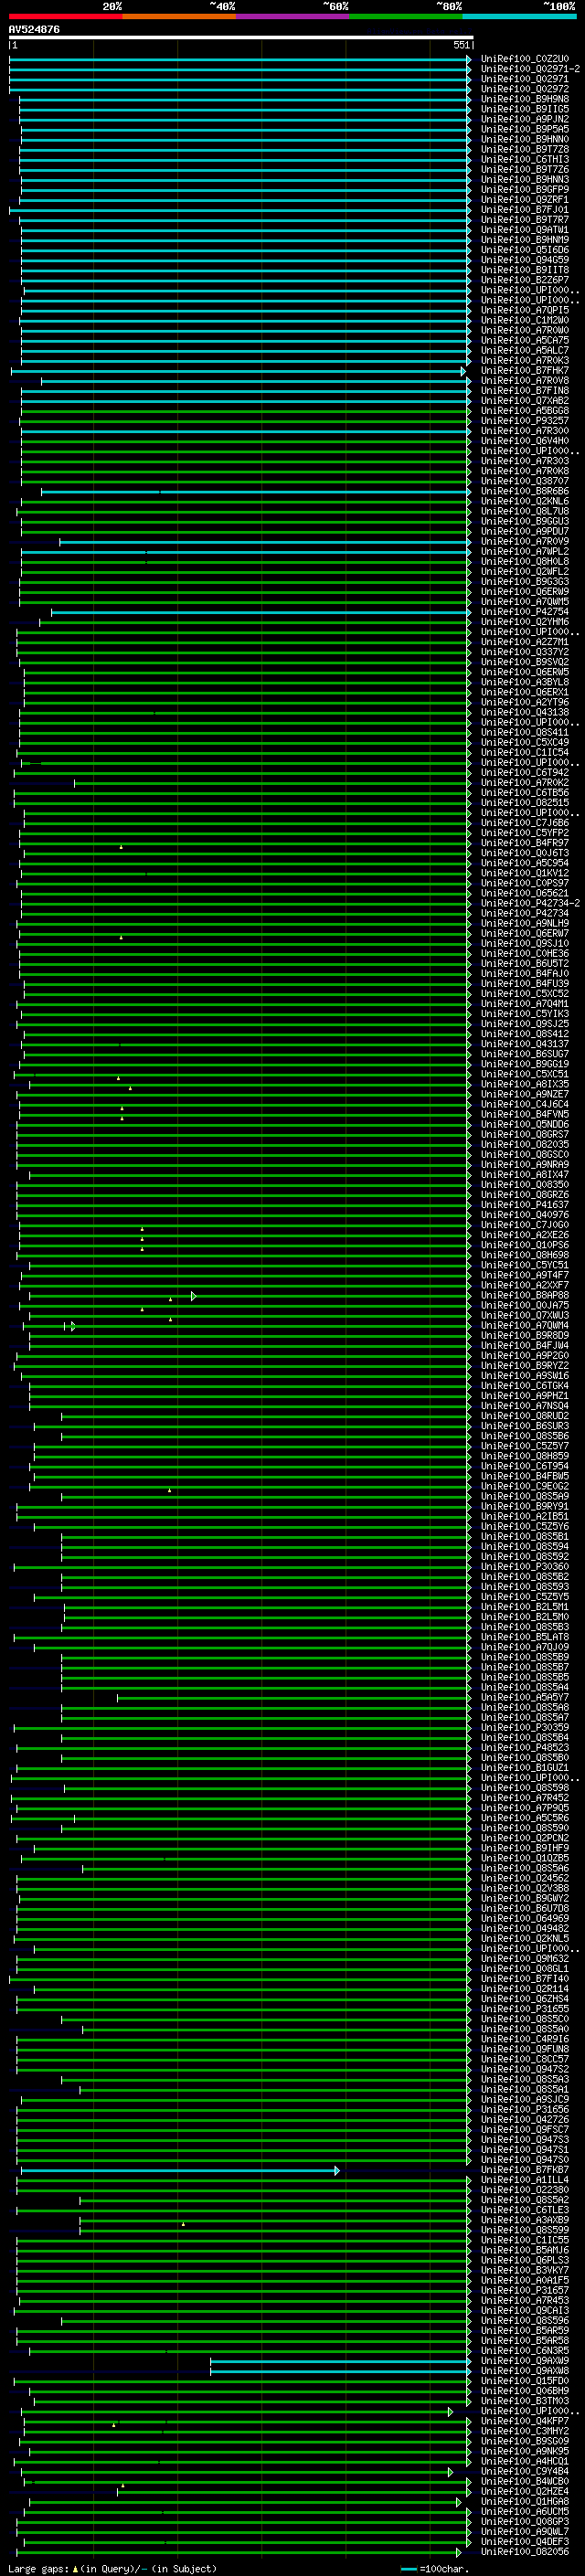
Task: Click the UniRef100_Q8H698 hit name
Action: [524, 1255]
